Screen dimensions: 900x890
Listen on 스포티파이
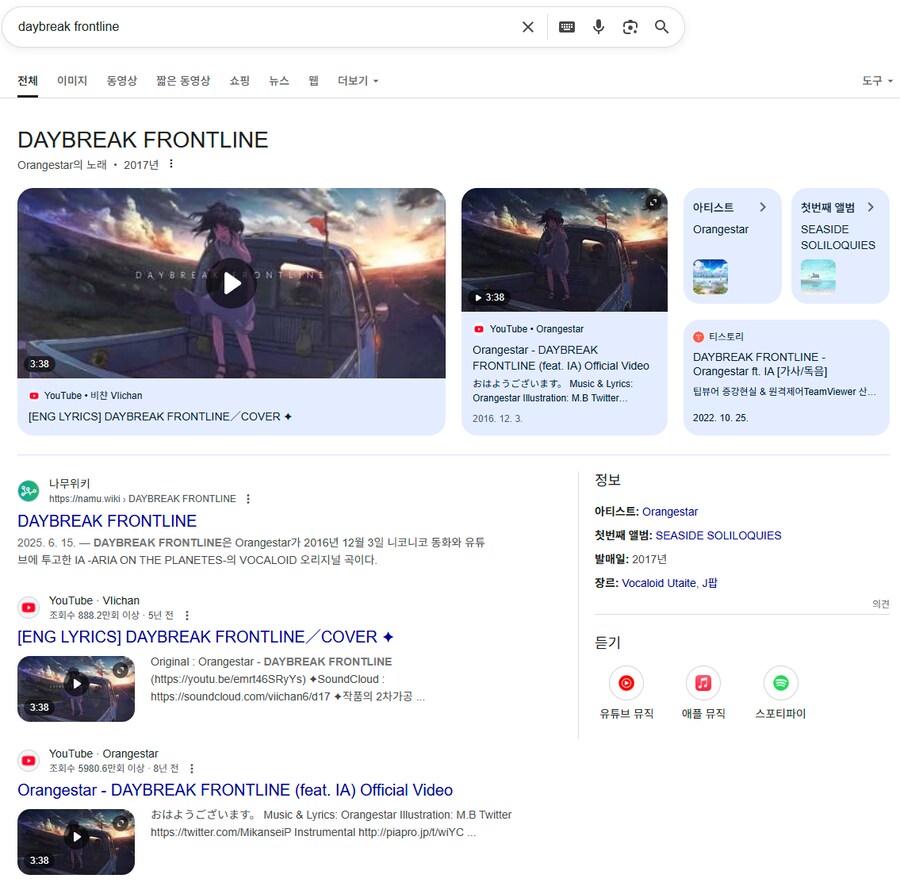781,693
